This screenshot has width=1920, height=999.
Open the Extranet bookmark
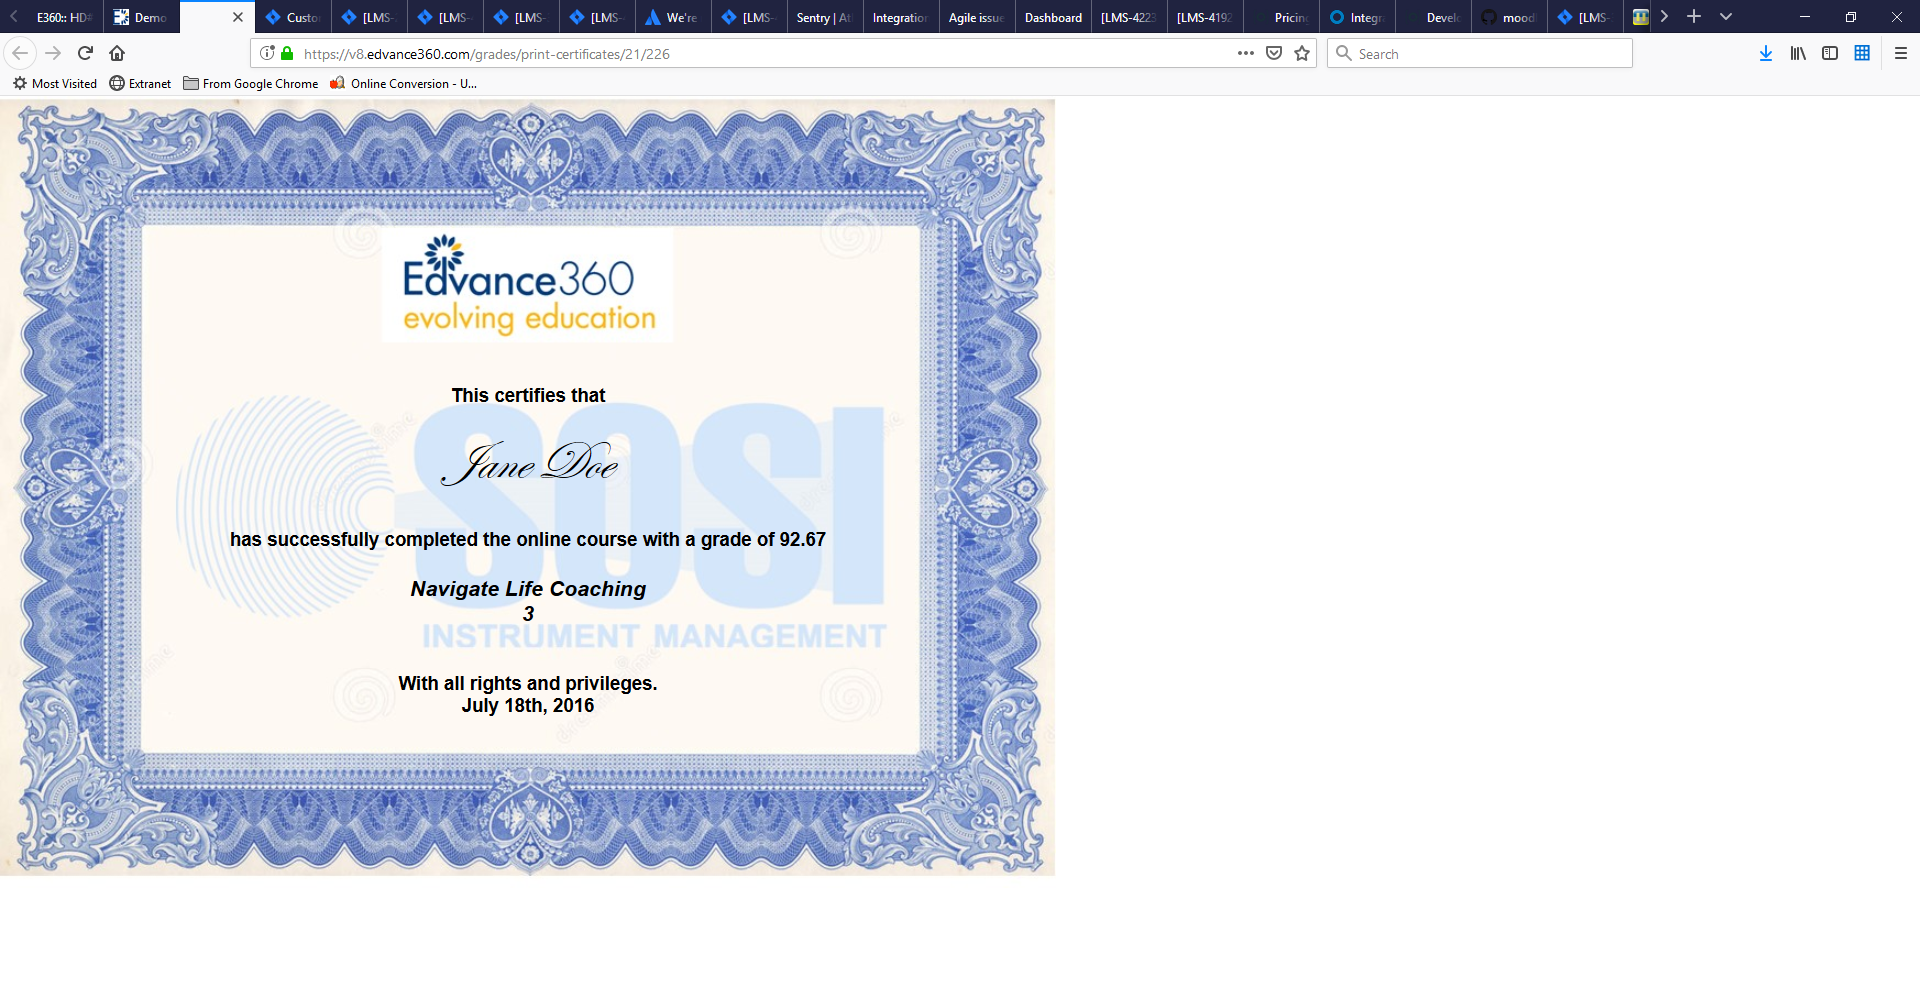click(x=140, y=84)
